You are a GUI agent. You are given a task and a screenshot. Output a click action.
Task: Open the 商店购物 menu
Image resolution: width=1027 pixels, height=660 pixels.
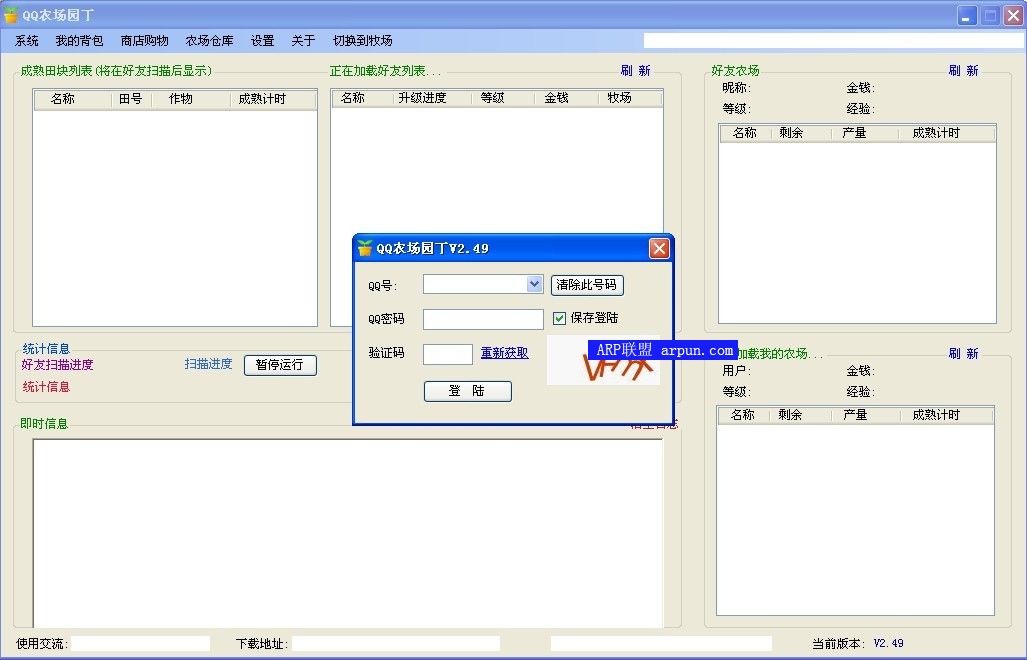click(x=144, y=41)
